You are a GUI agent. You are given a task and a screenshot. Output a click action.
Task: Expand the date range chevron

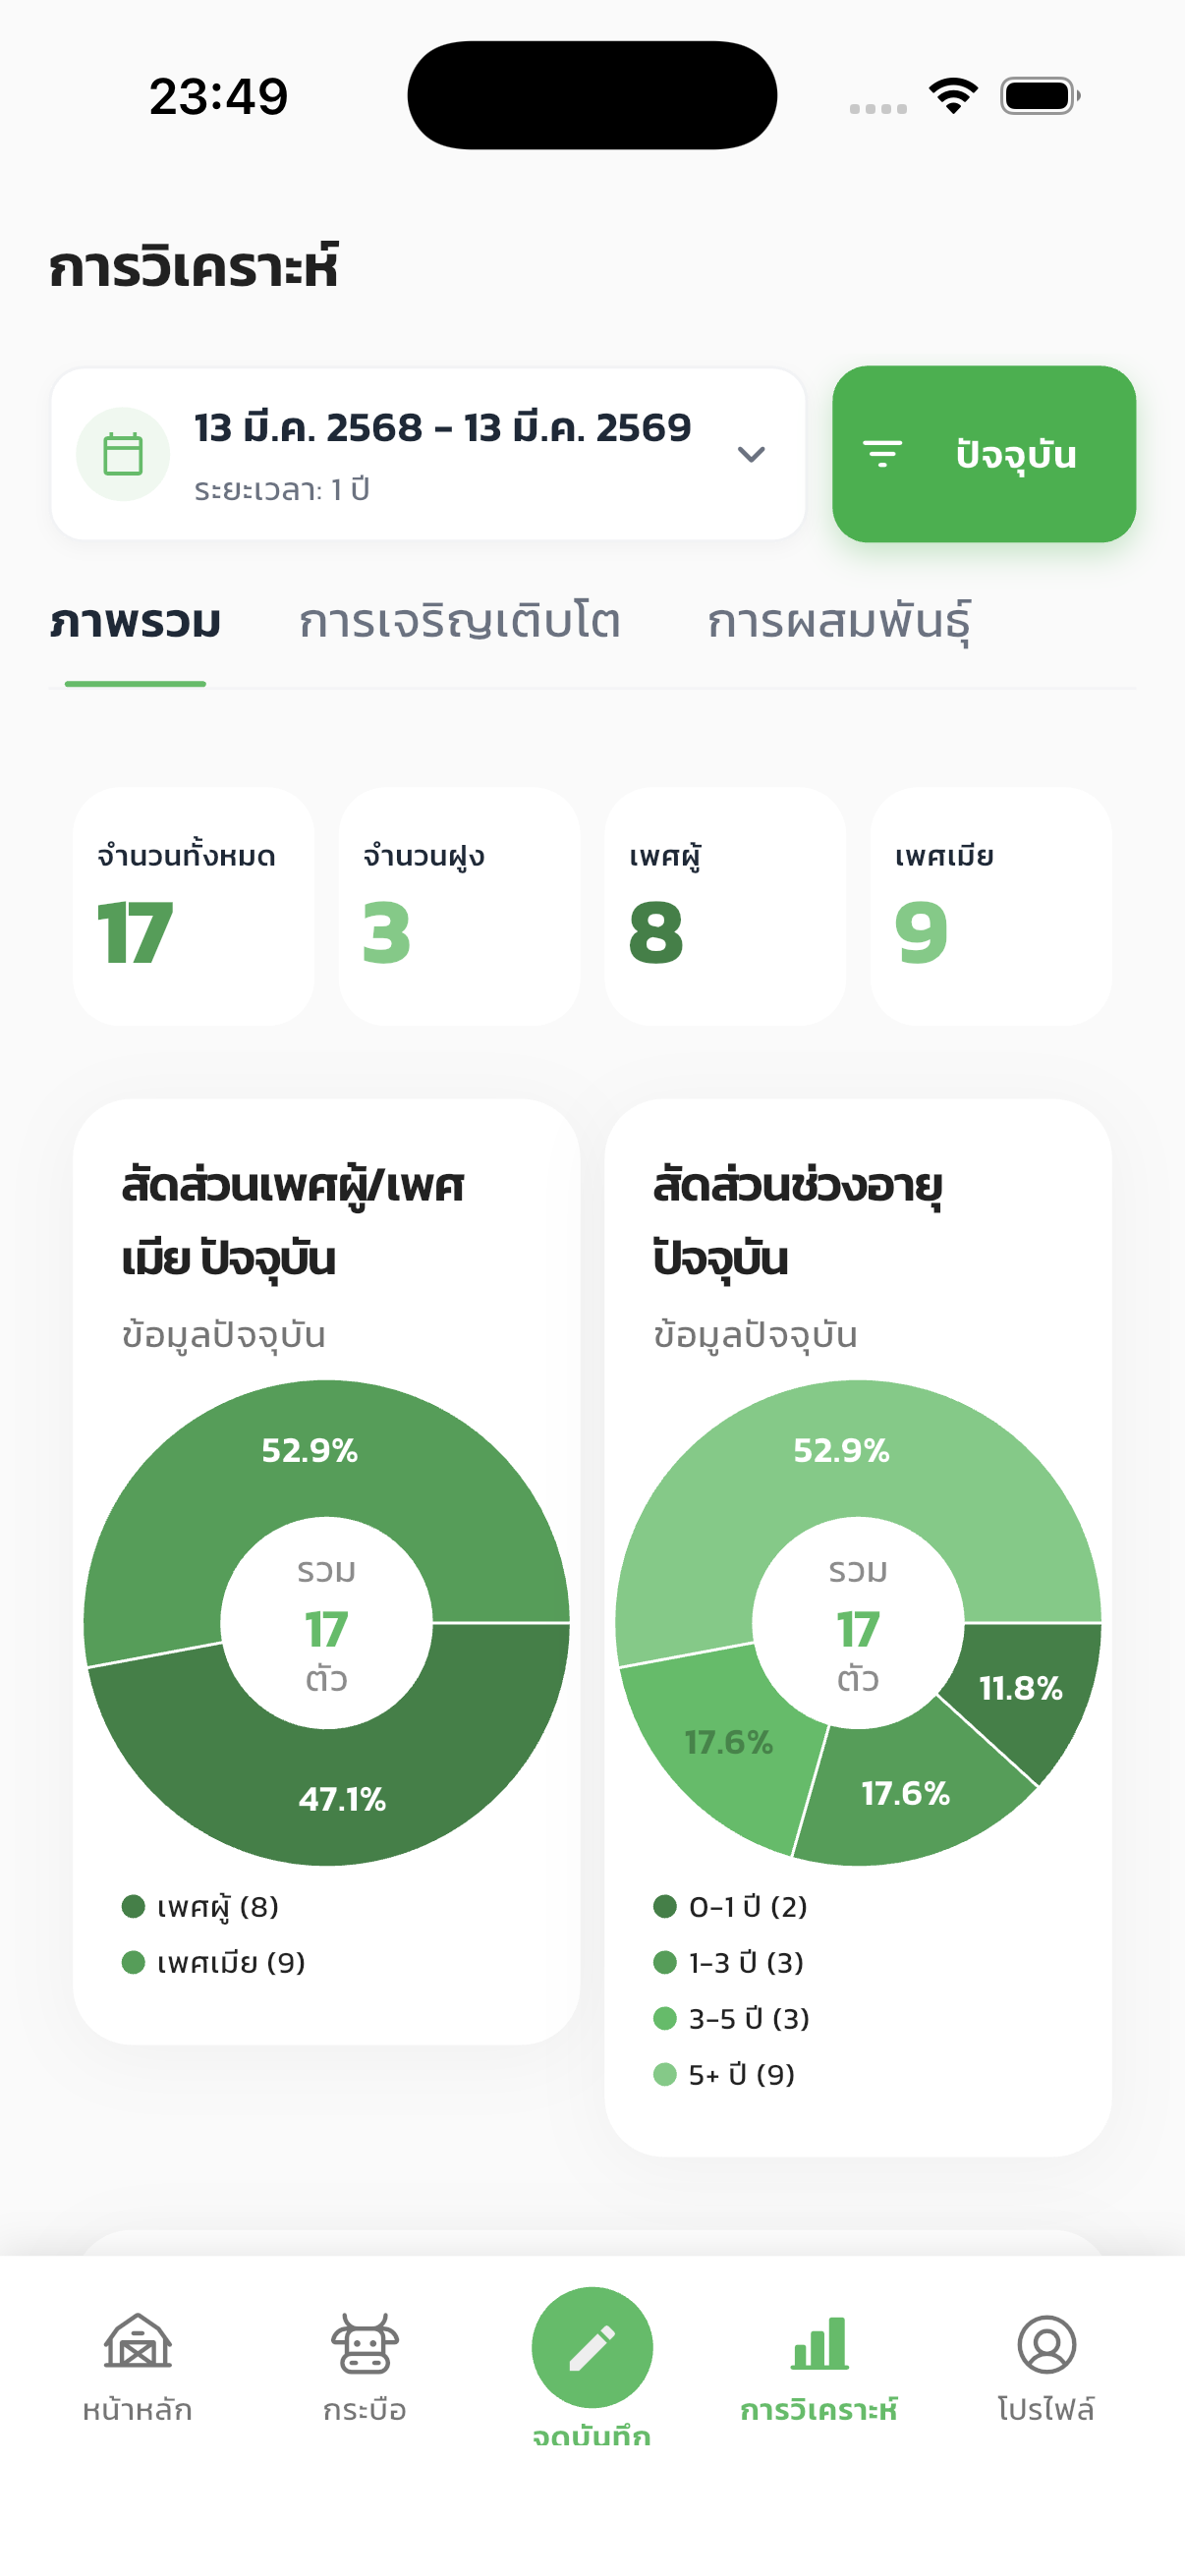[751, 454]
